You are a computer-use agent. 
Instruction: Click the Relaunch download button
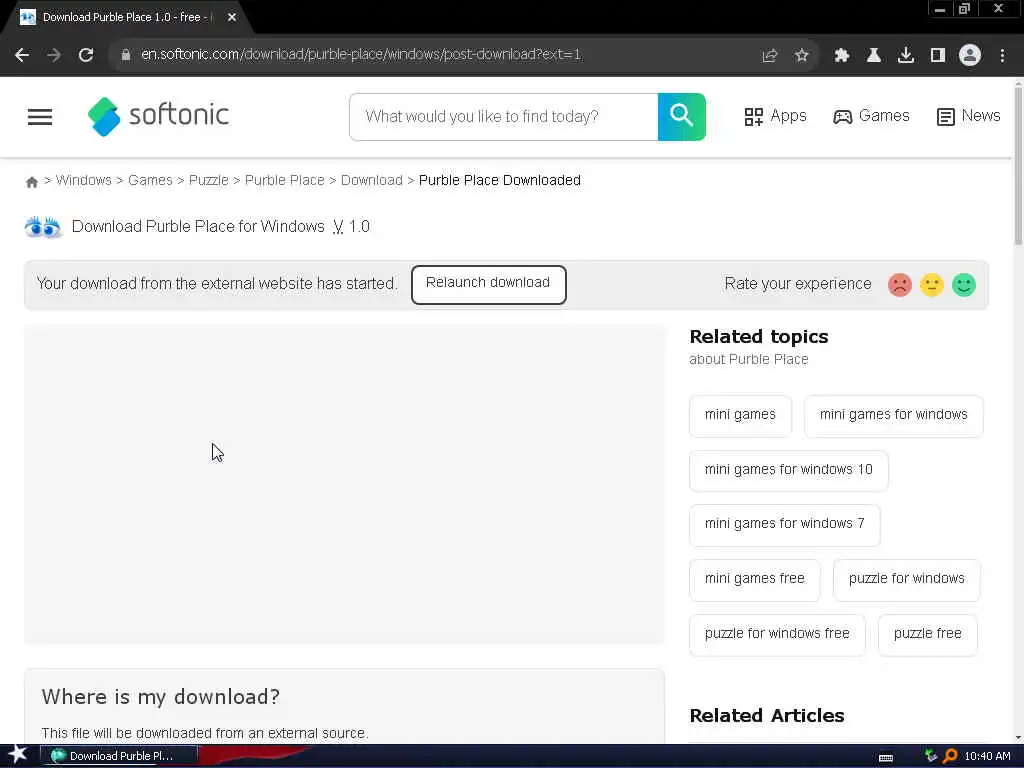[488, 284]
